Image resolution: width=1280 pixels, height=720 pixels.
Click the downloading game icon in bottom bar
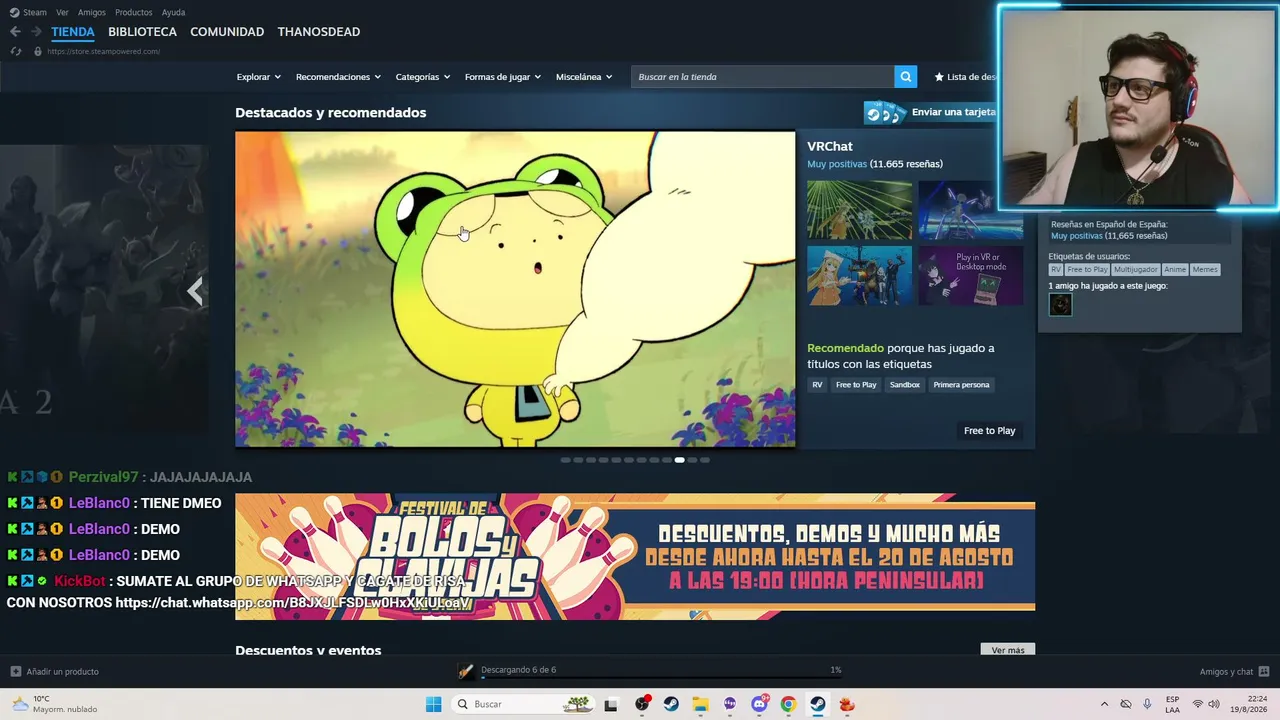[x=466, y=671]
